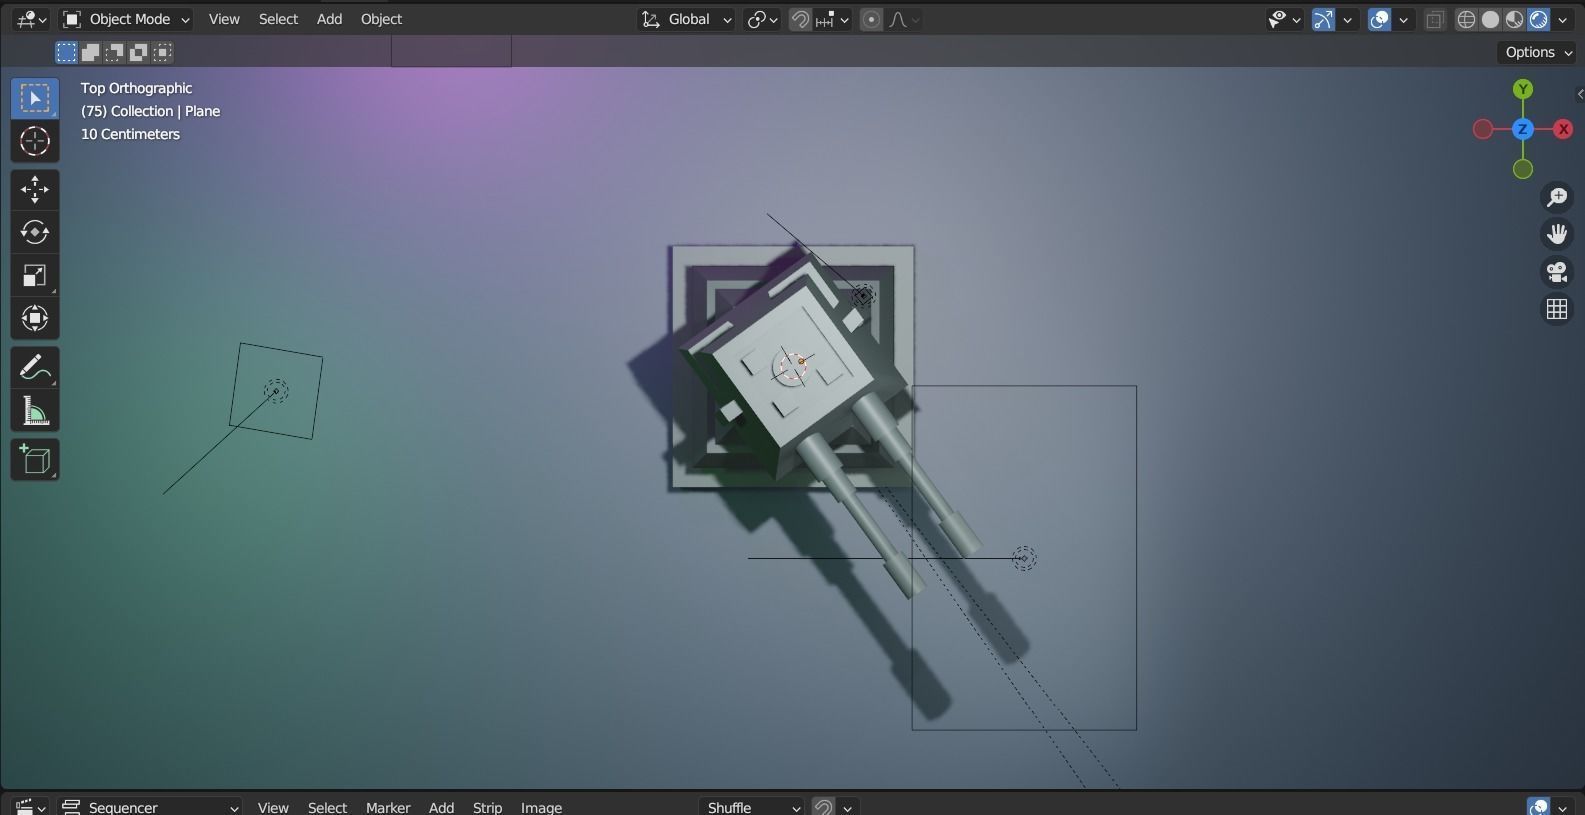Viewport: 1585px width, 815px height.
Task: Open the Options popover
Action: [1537, 52]
